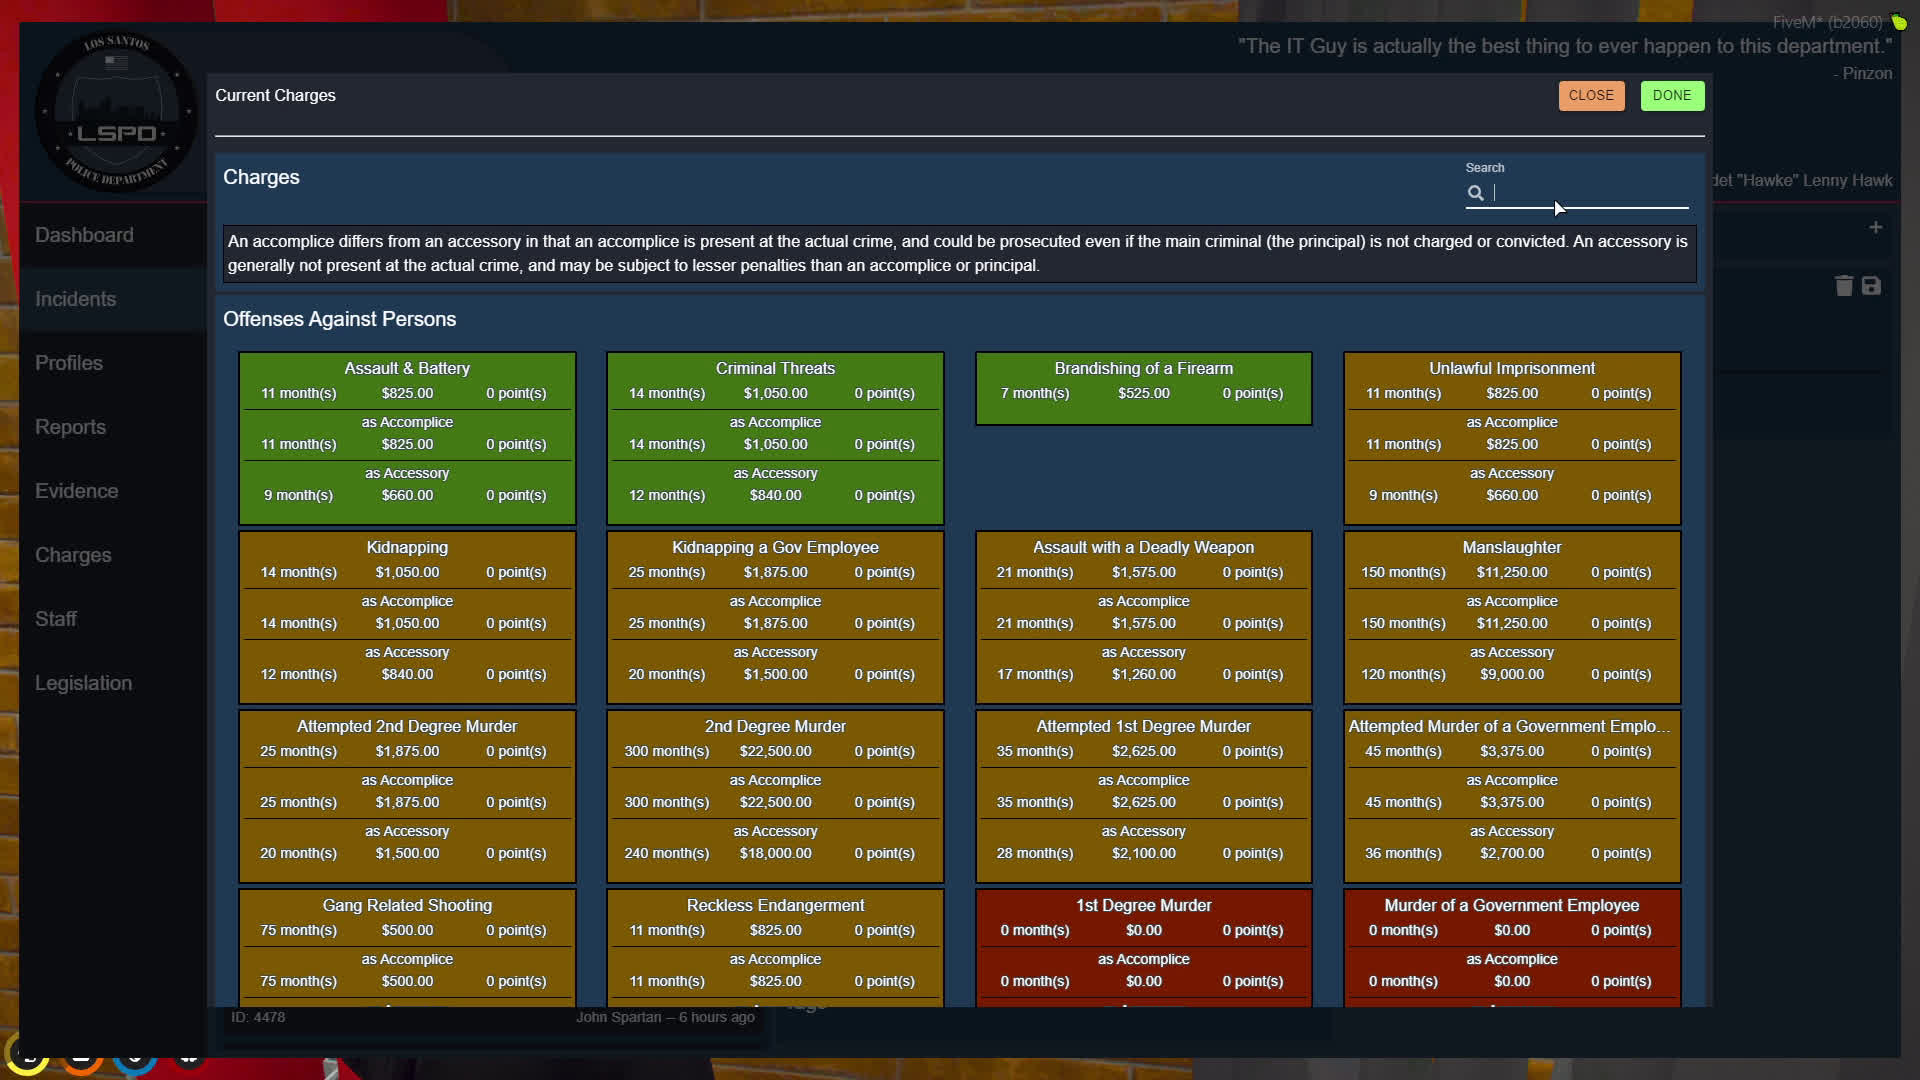Open the Profiles sidebar page

[x=69, y=363]
